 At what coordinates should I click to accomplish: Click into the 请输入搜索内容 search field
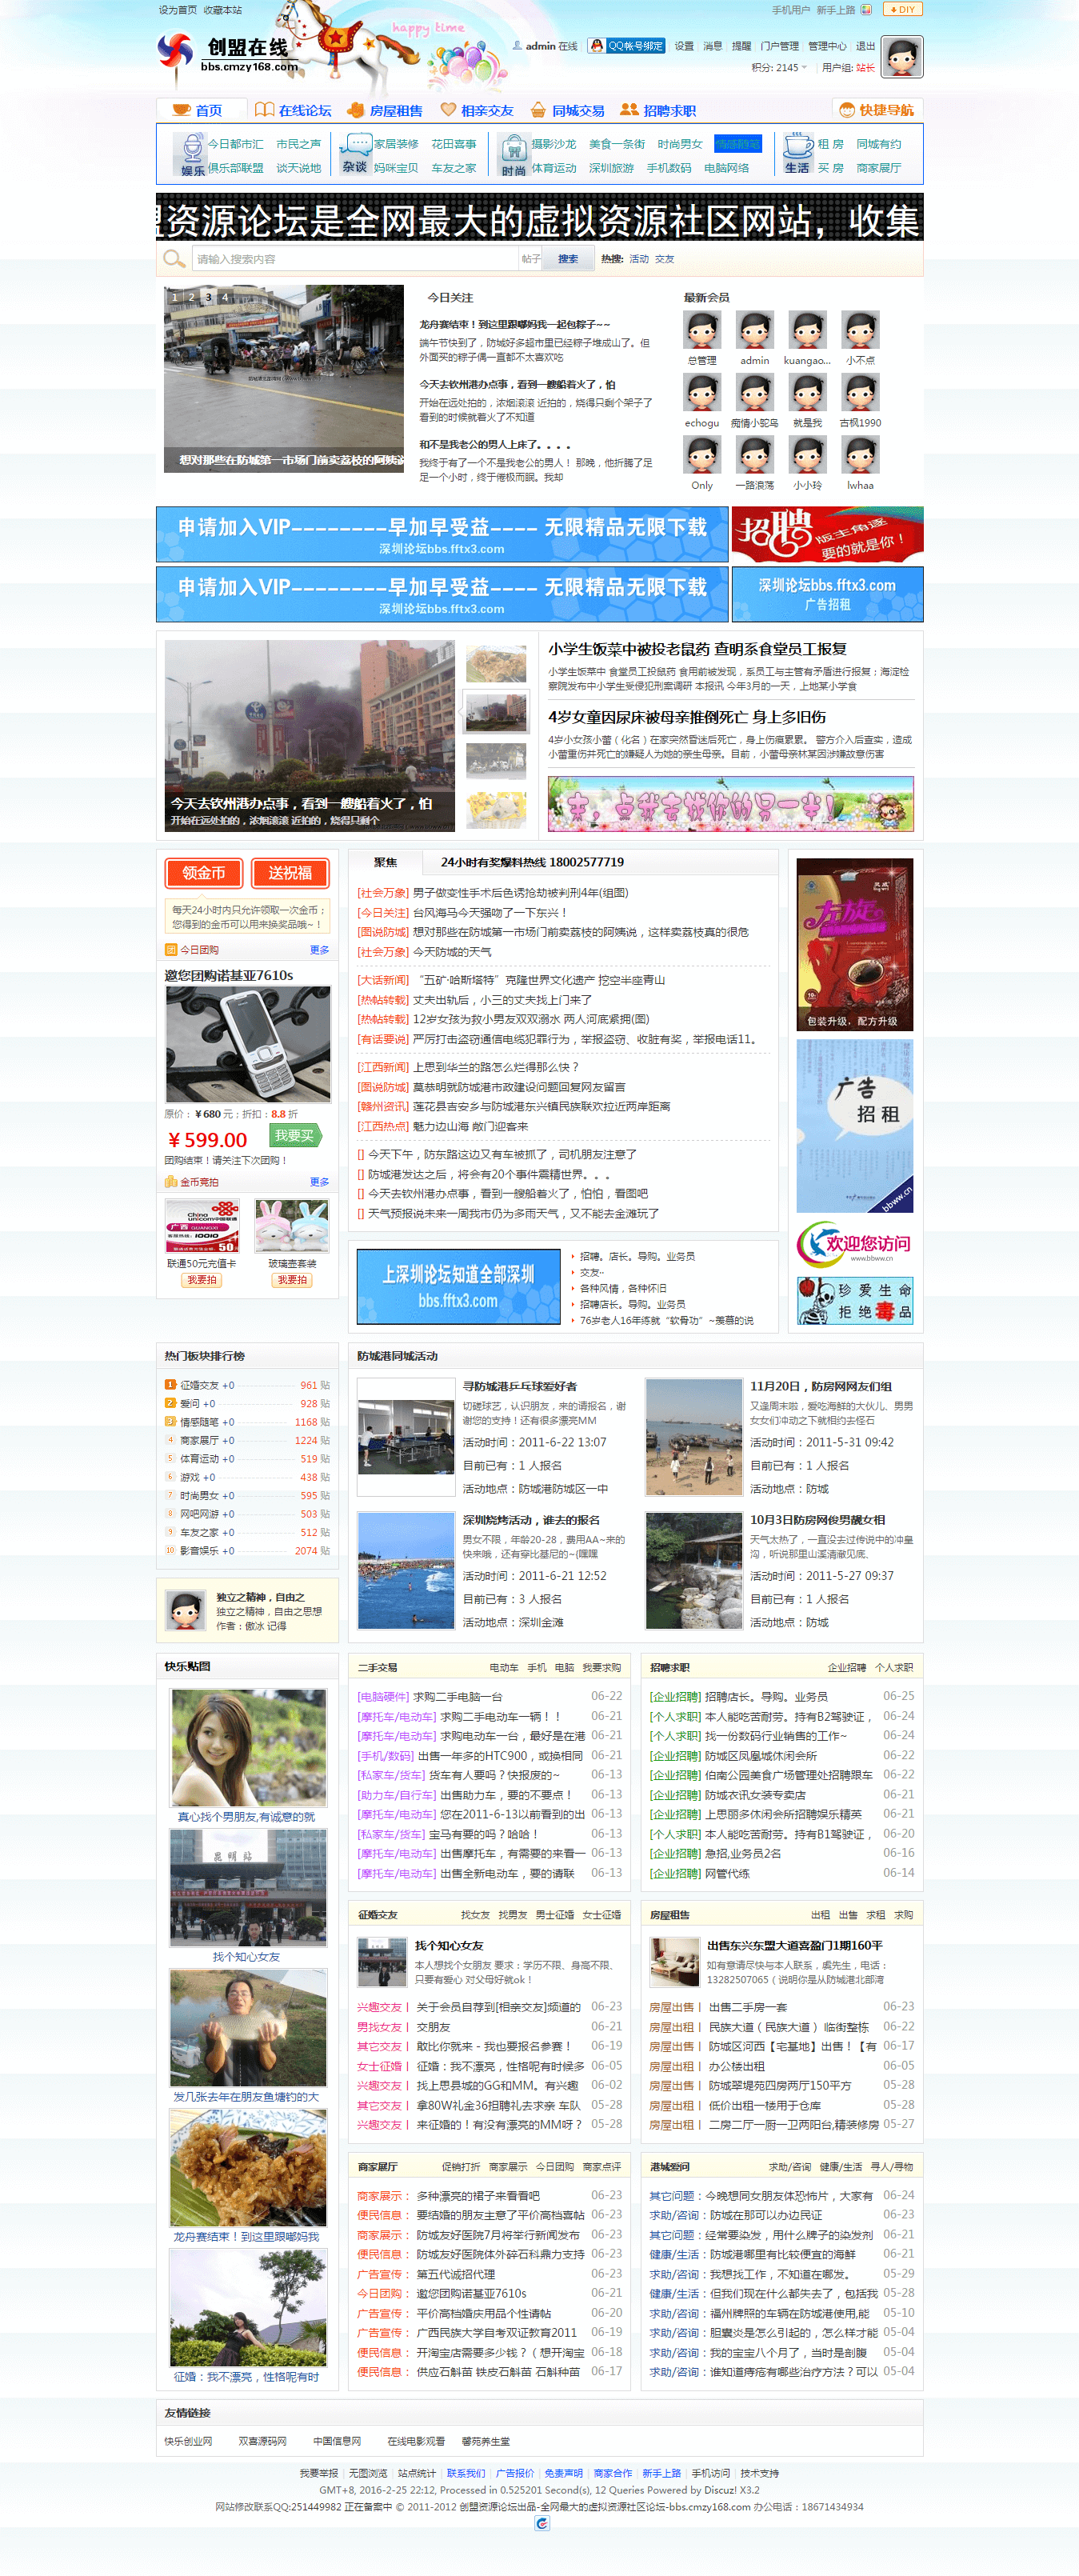(355, 259)
